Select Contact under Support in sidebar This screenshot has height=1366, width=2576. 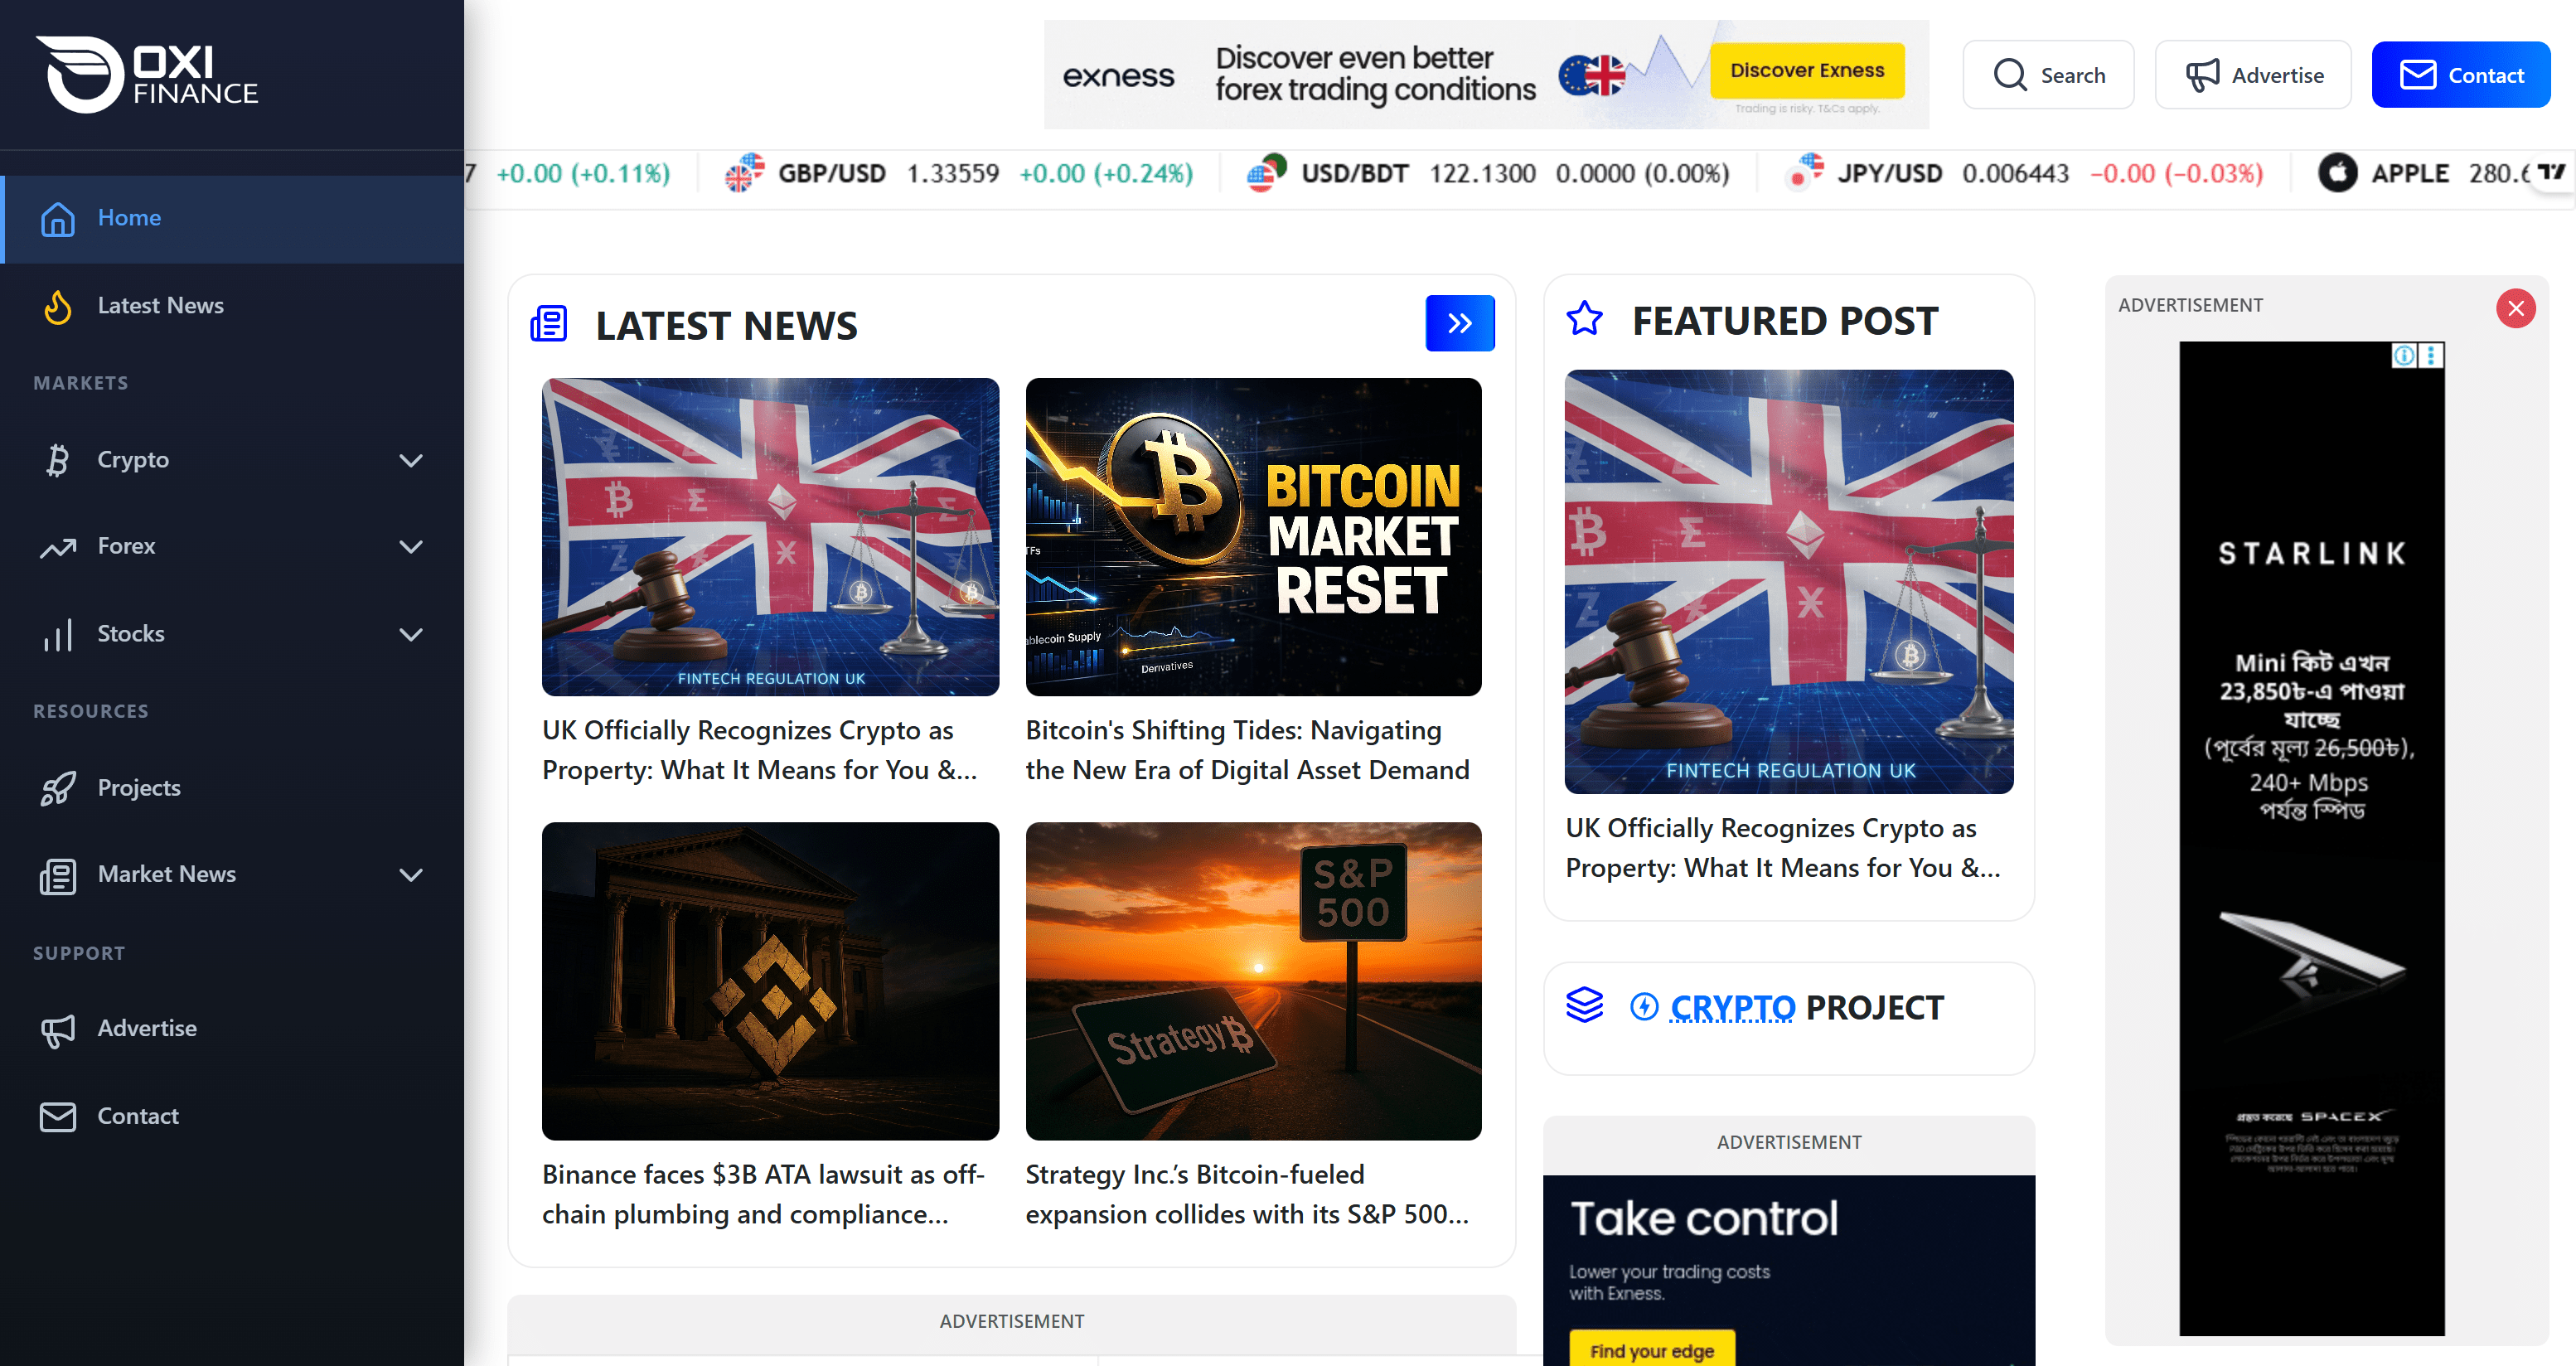[x=232, y=1117]
